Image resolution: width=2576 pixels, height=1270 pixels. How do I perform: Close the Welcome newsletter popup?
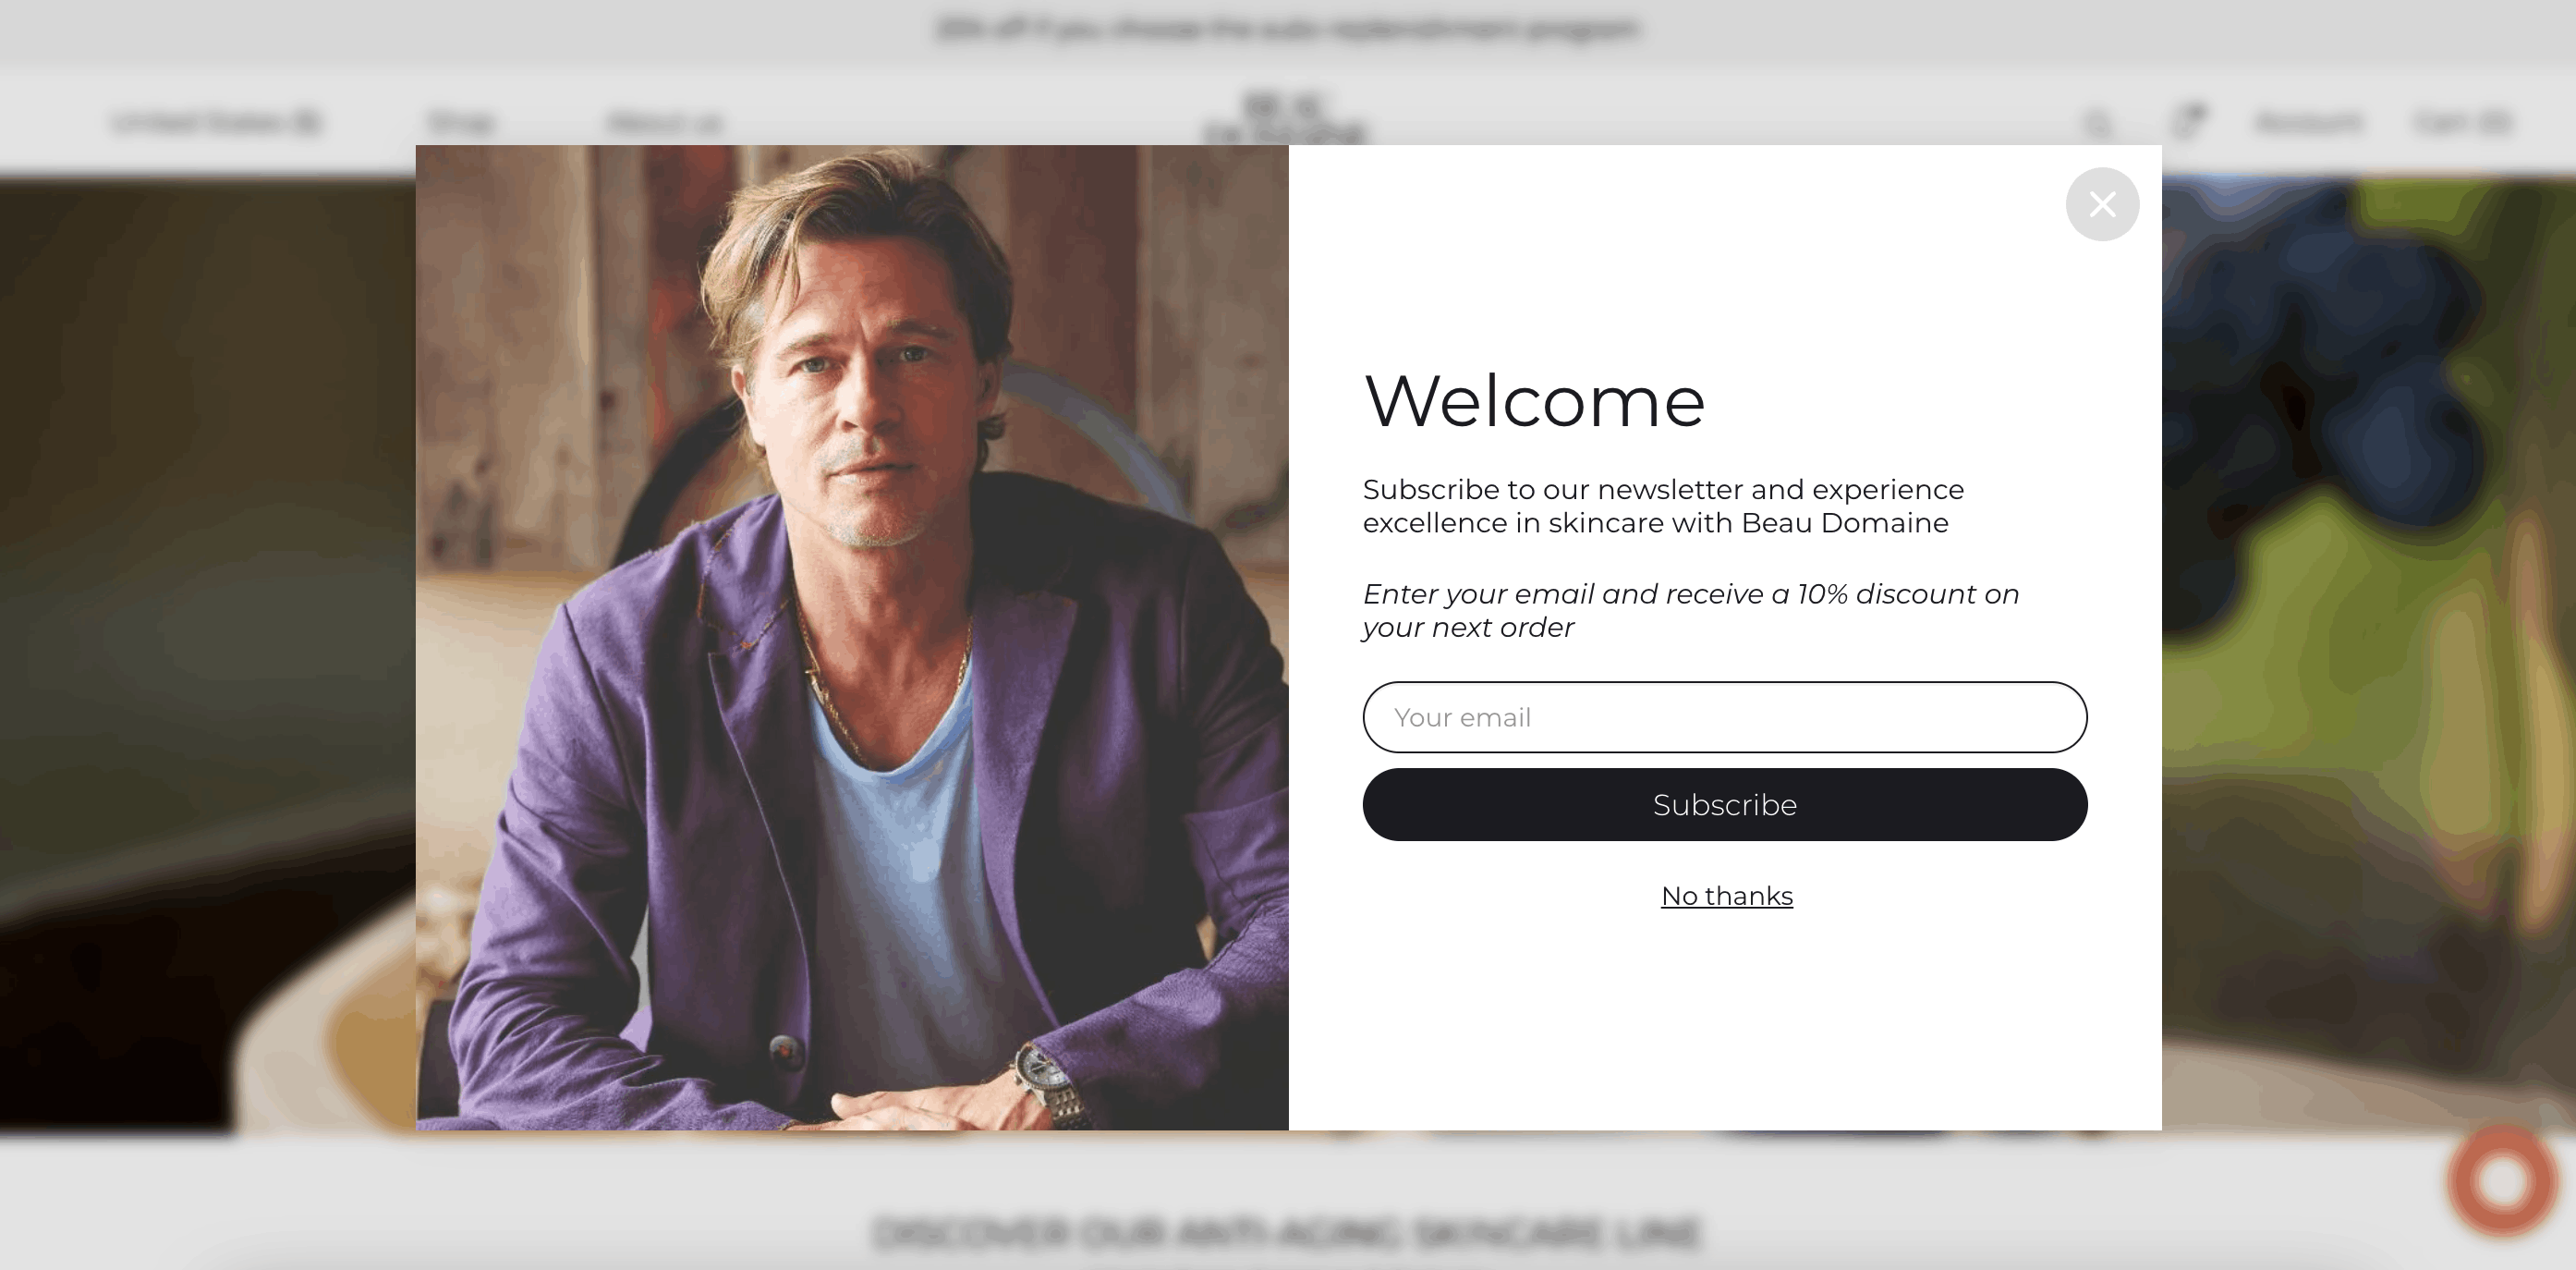2102,204
